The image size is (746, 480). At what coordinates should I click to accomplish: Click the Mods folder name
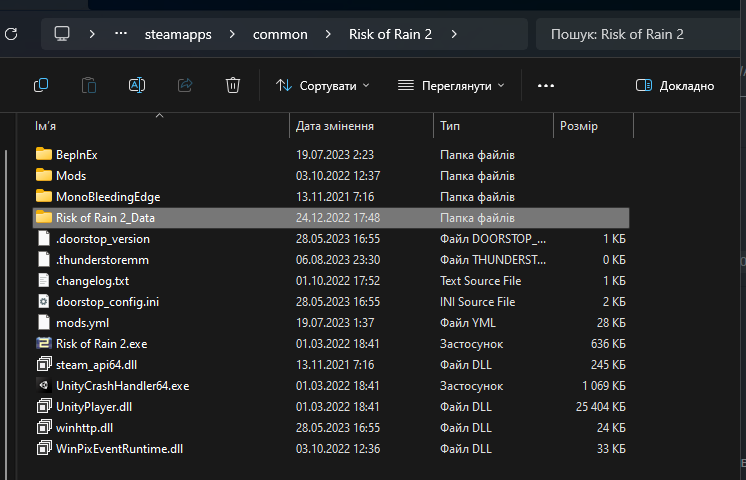pyautogui.click(x=71, y=176)
